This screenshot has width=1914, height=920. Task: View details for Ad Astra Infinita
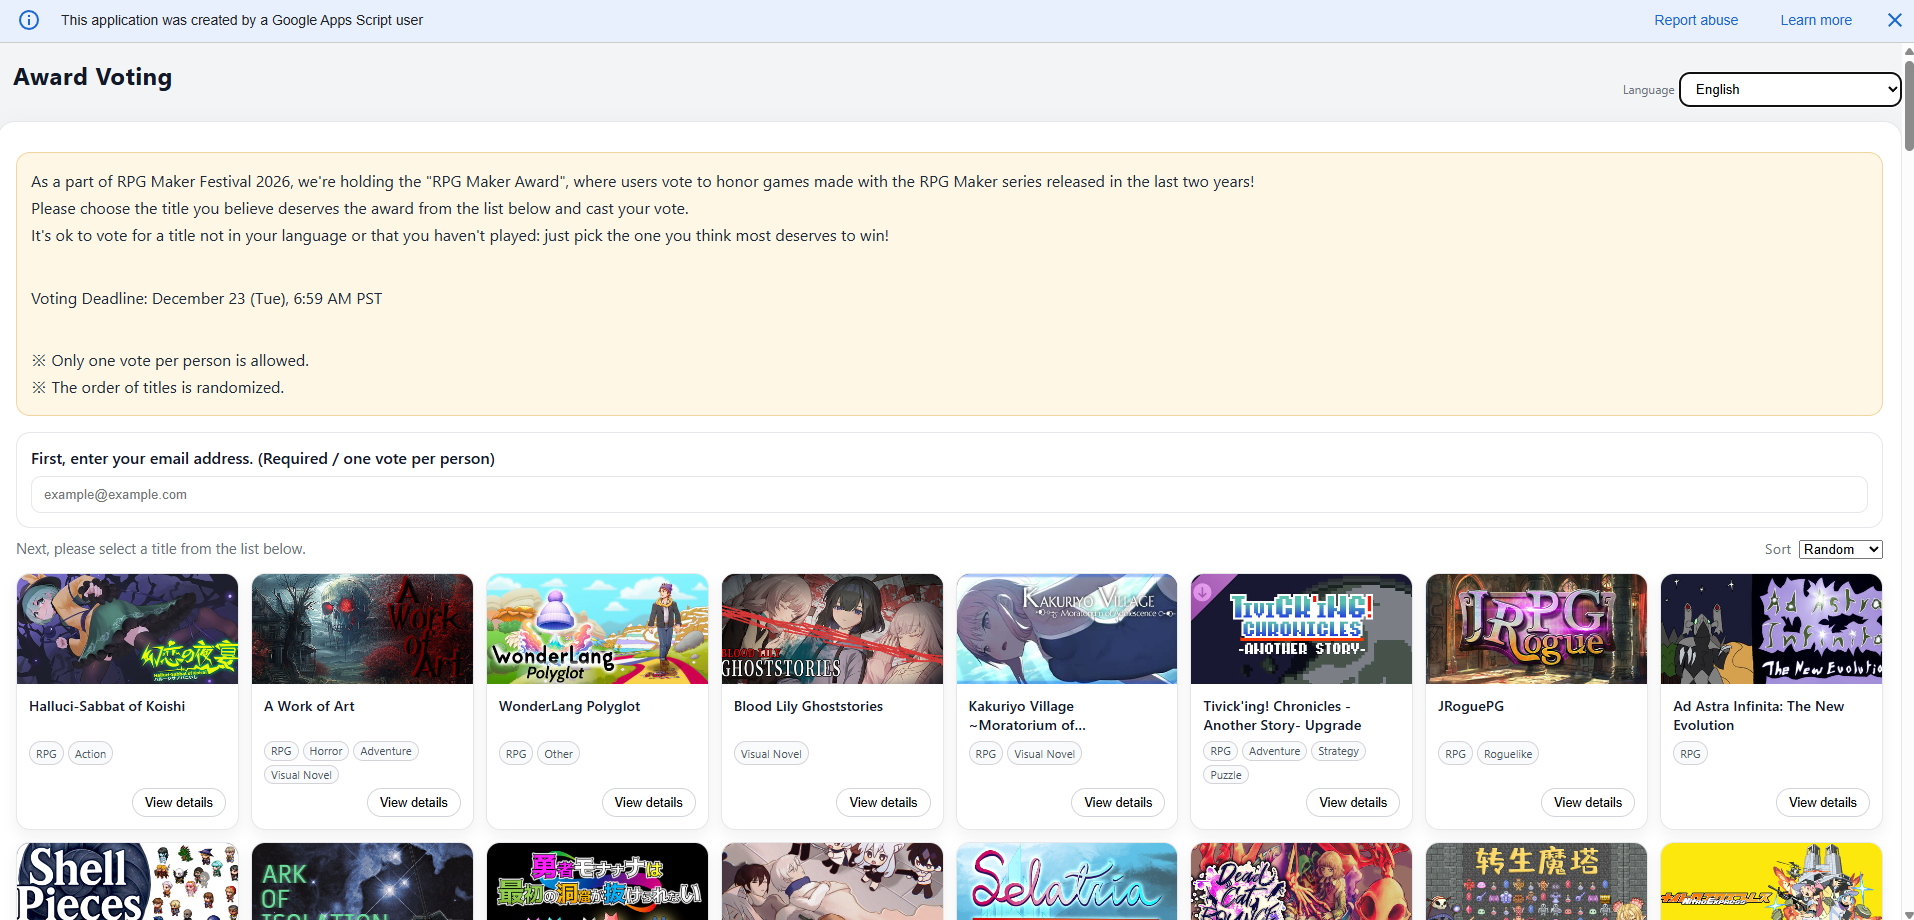point(1822,802)
